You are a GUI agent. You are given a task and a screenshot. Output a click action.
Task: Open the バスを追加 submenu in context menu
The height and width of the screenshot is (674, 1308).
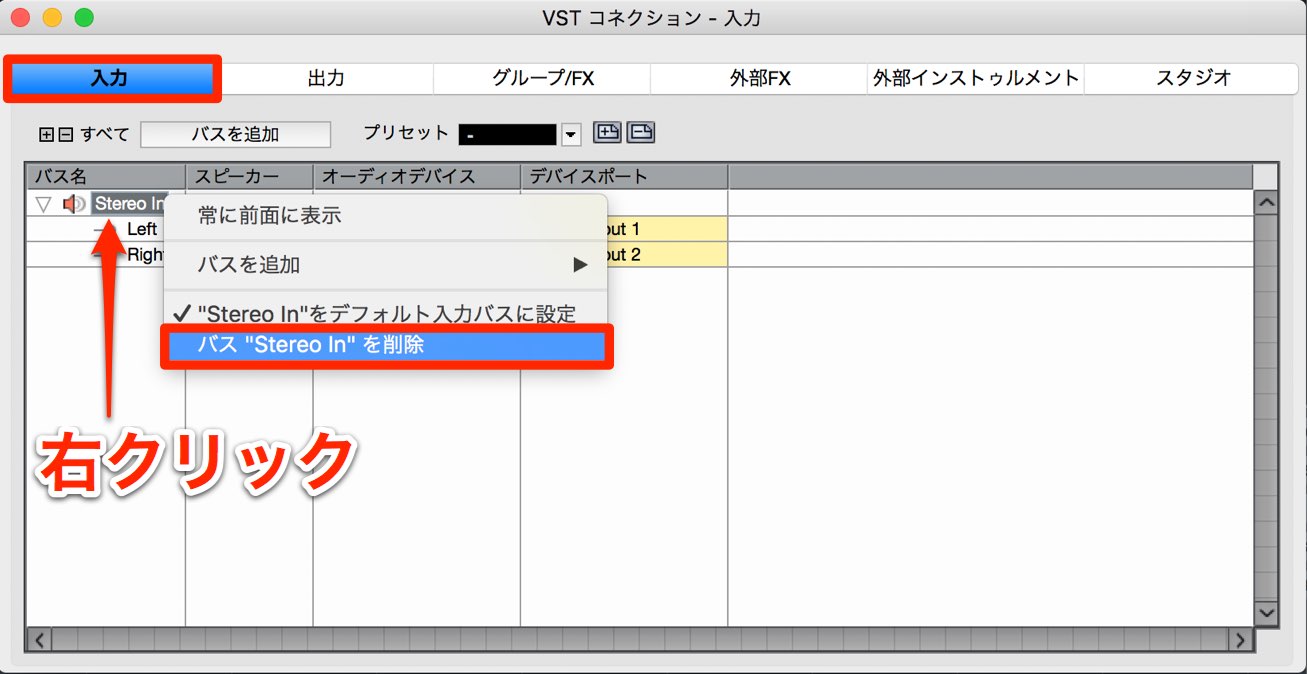click(386, 265)
